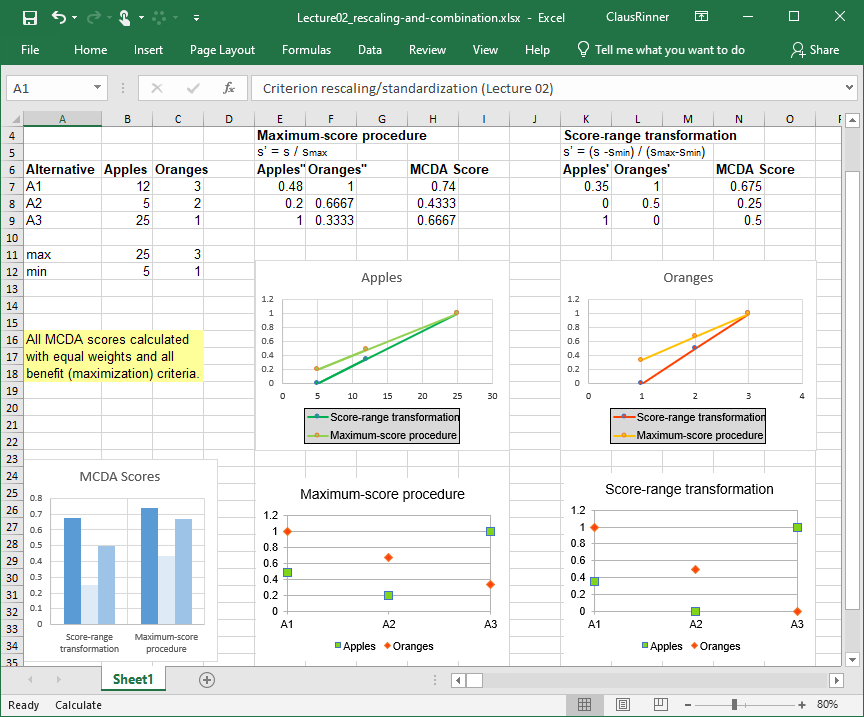This screenshot has height=717, width=864.
Task: Open the View ribbon tab
Action: pyautogui.click(x=485, y=50)
